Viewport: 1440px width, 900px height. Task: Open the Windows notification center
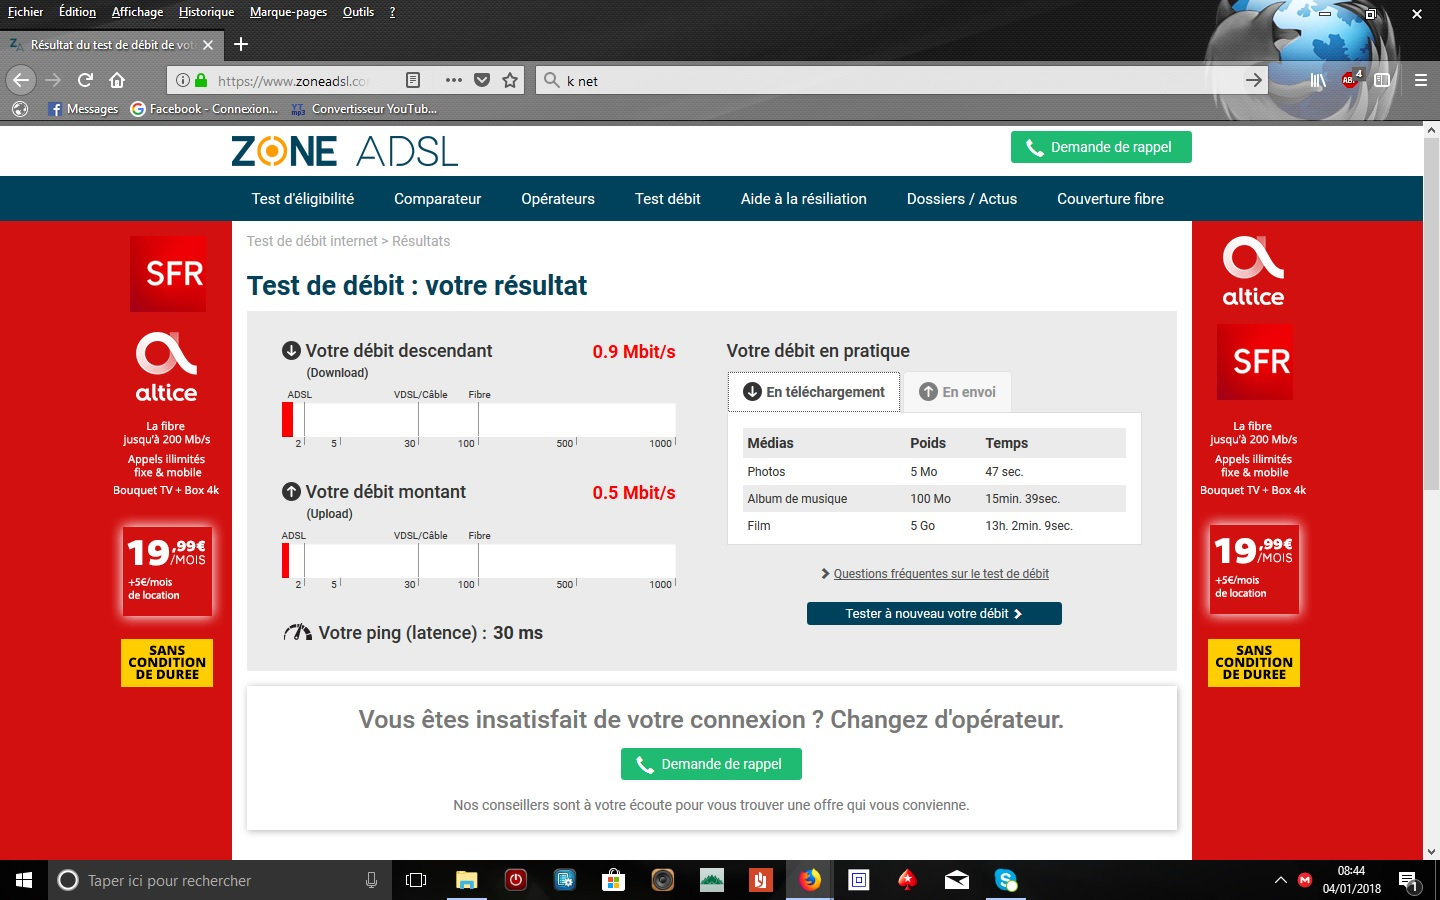coord(1409,881)
